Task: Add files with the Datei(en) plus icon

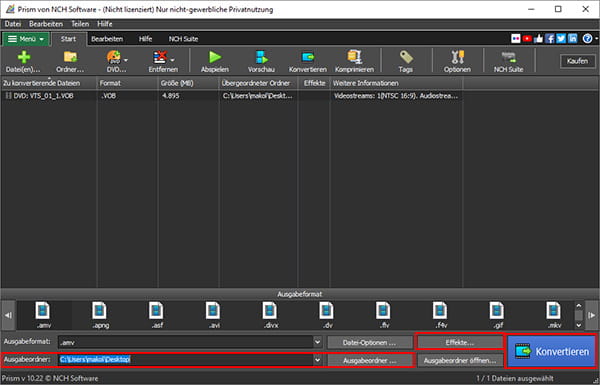Action: tap(23, 61)
